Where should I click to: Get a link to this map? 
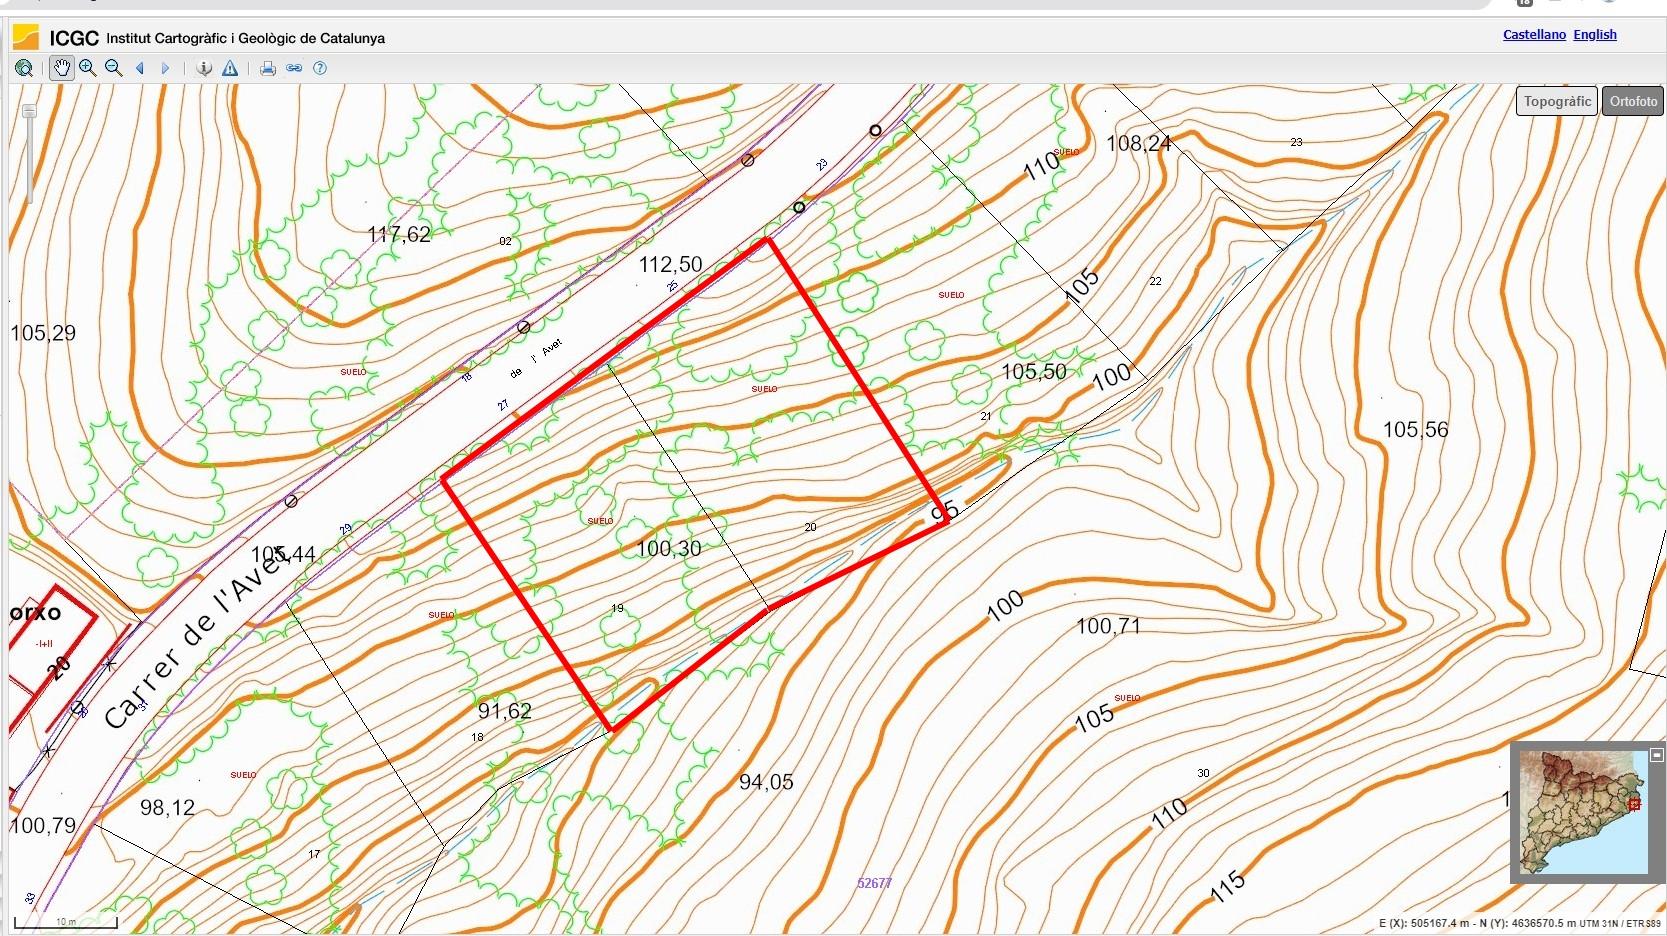tap(294, 68)
